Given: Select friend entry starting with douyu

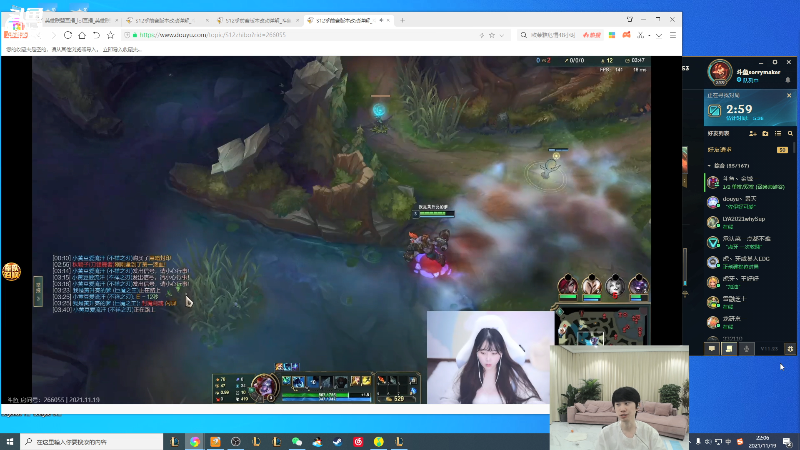Looking at the screenshot, I should pyautogui.click(x=749, y=203).
